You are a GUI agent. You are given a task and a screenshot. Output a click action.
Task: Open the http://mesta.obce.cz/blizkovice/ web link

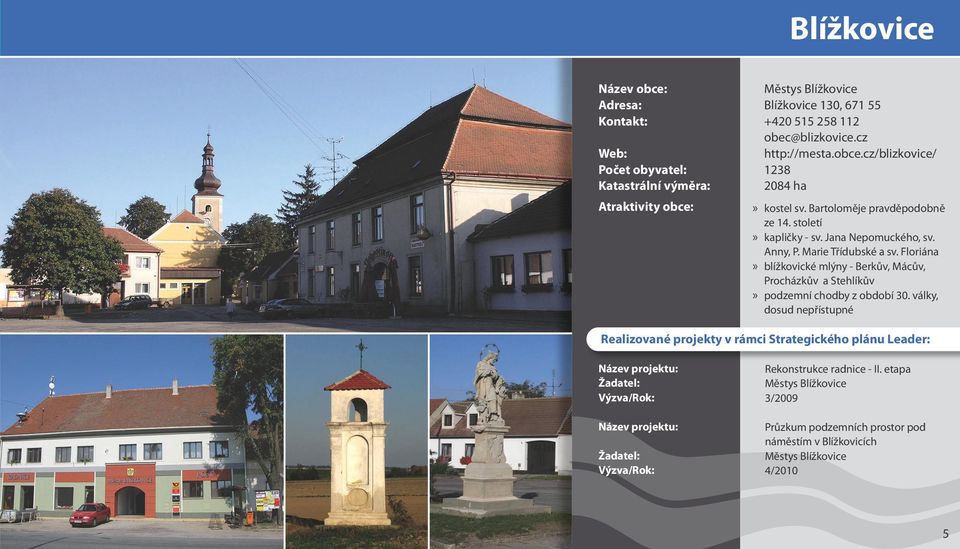tap(850, 154)
